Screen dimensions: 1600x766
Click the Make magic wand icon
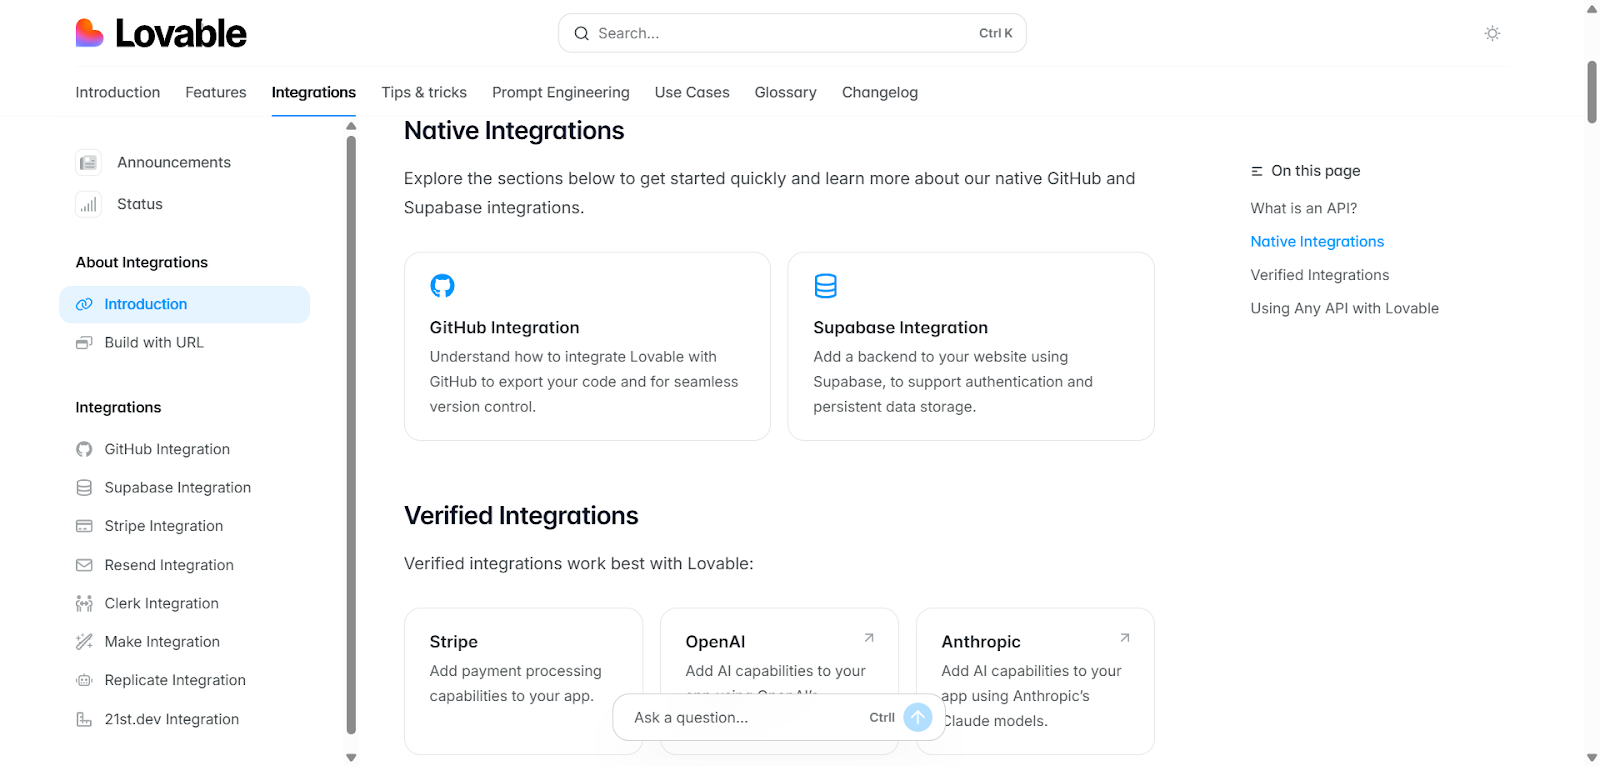coord(84,642)
